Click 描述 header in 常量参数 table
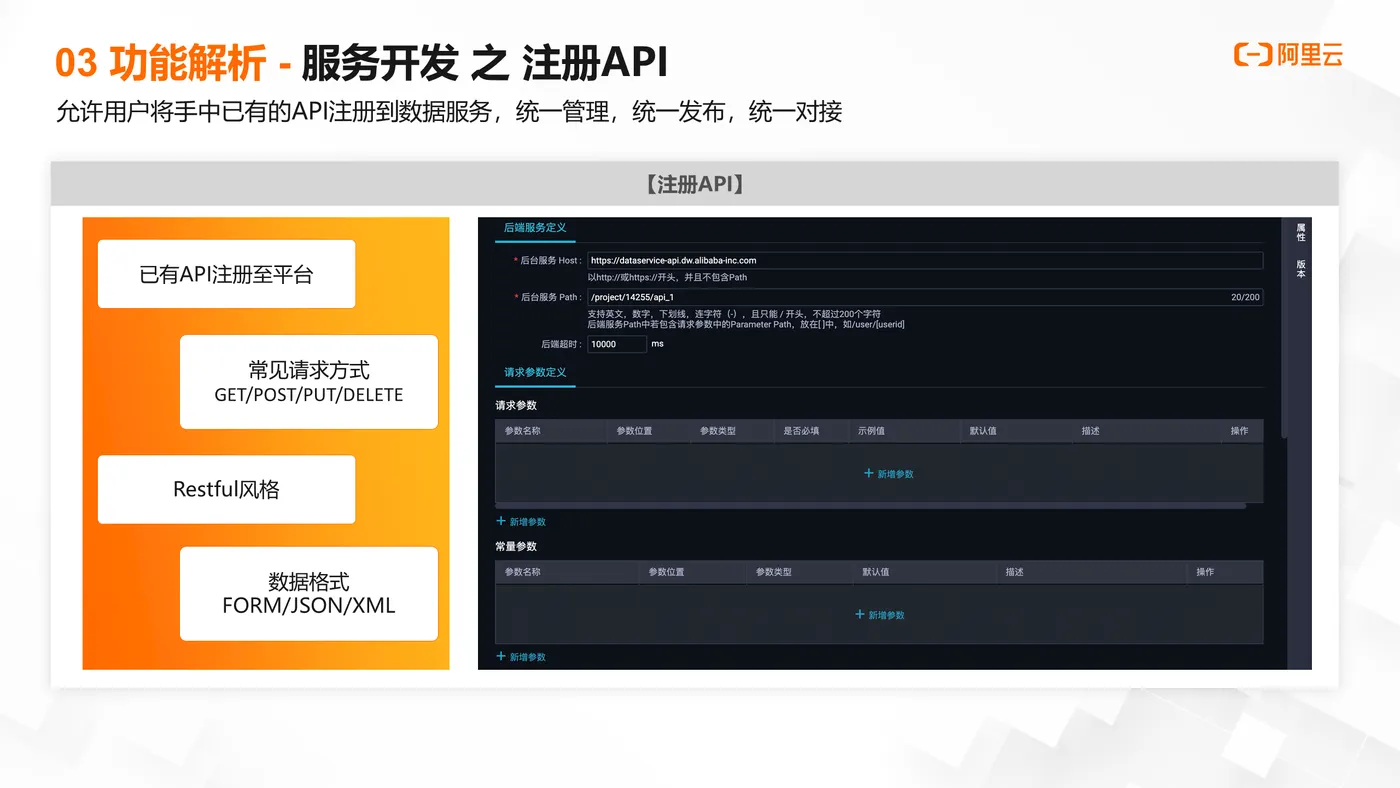The width and height of the screenshot is (1400, 788). [1014, 572]
